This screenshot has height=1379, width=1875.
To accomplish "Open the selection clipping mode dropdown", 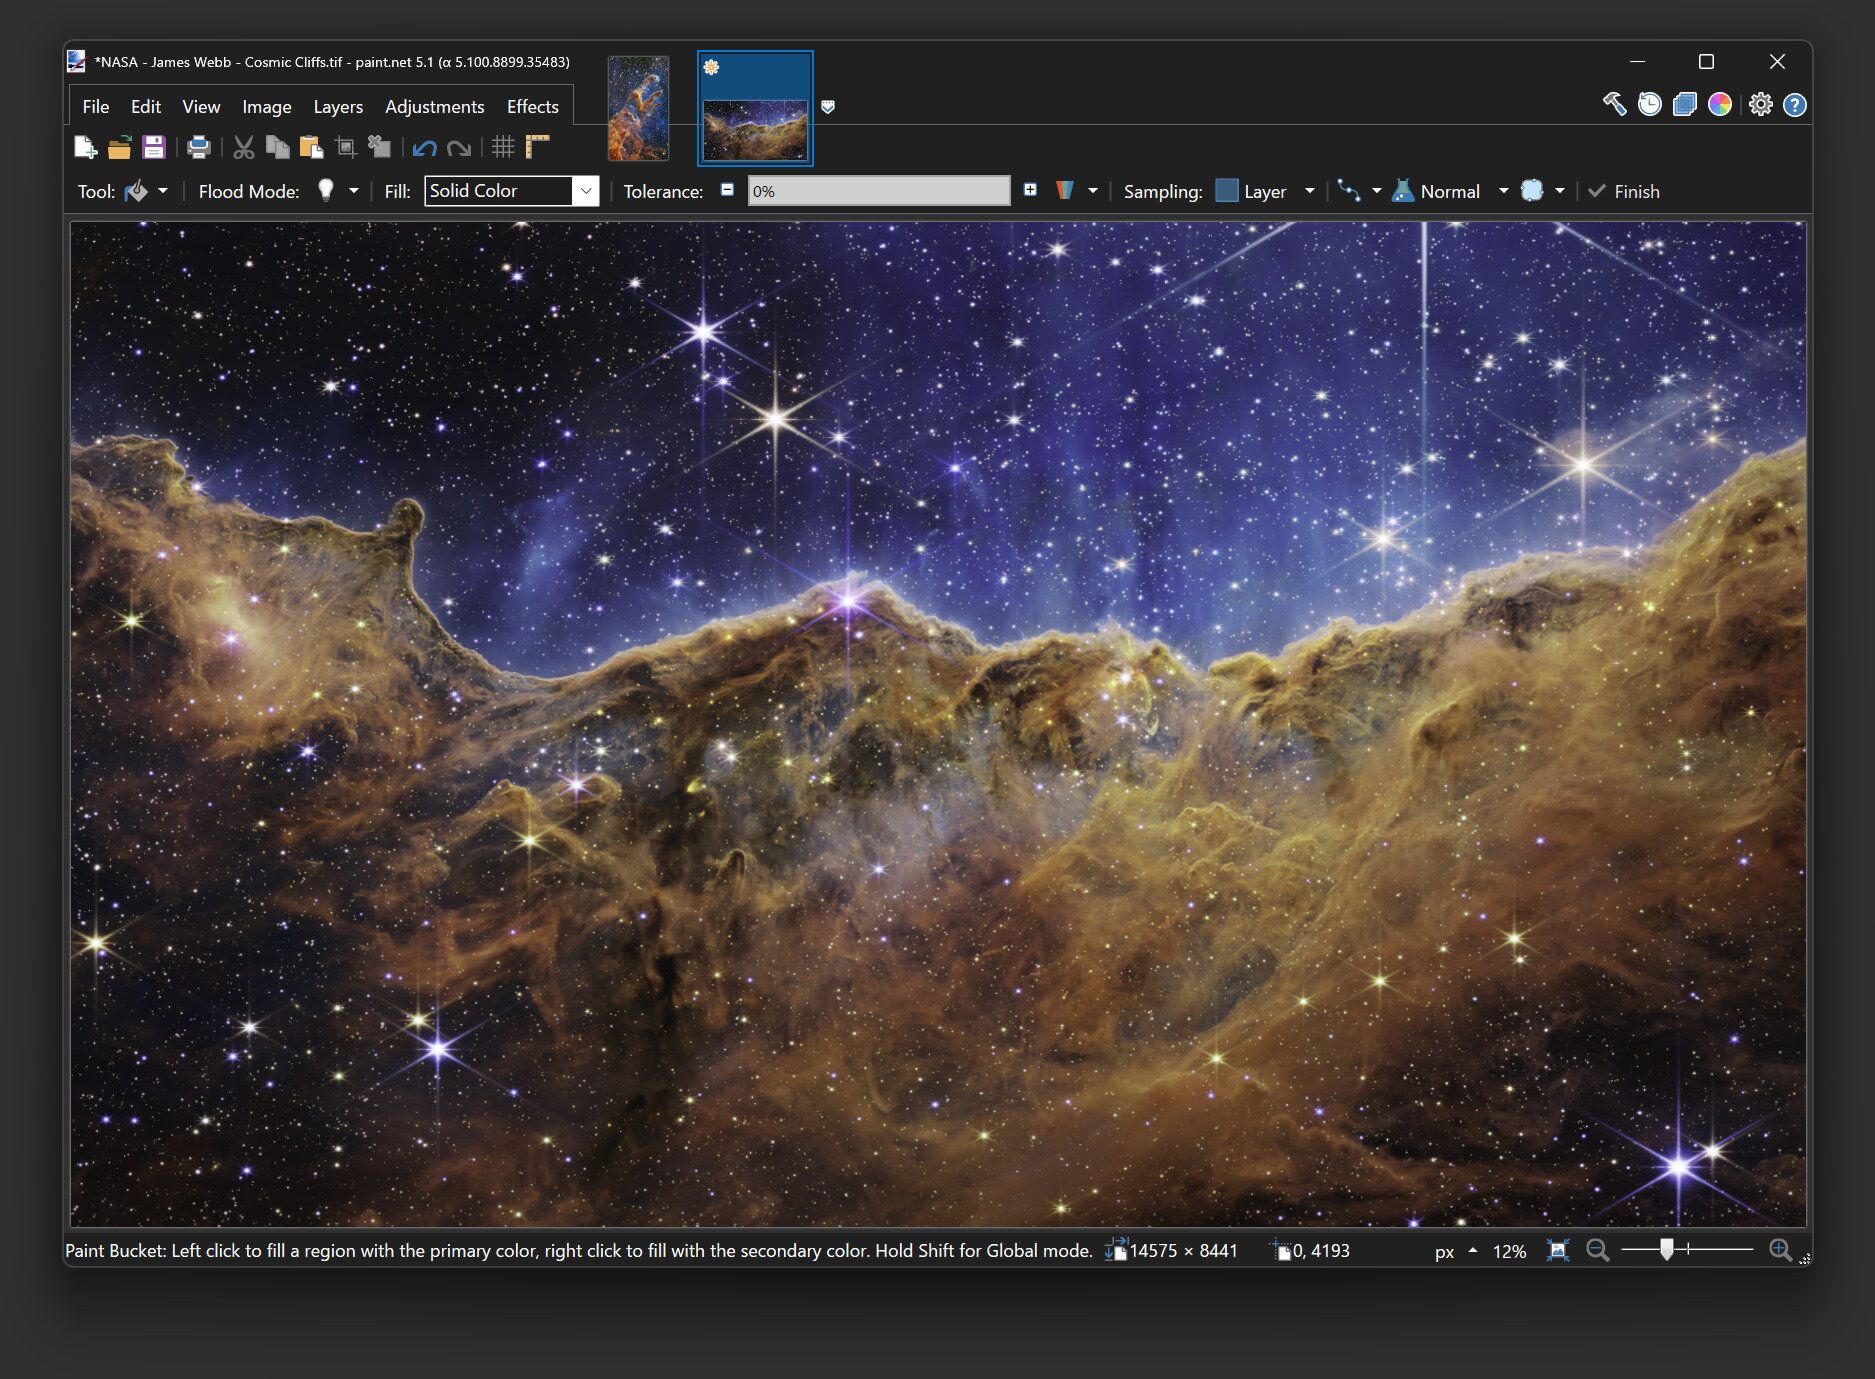I will (1543, 191).
